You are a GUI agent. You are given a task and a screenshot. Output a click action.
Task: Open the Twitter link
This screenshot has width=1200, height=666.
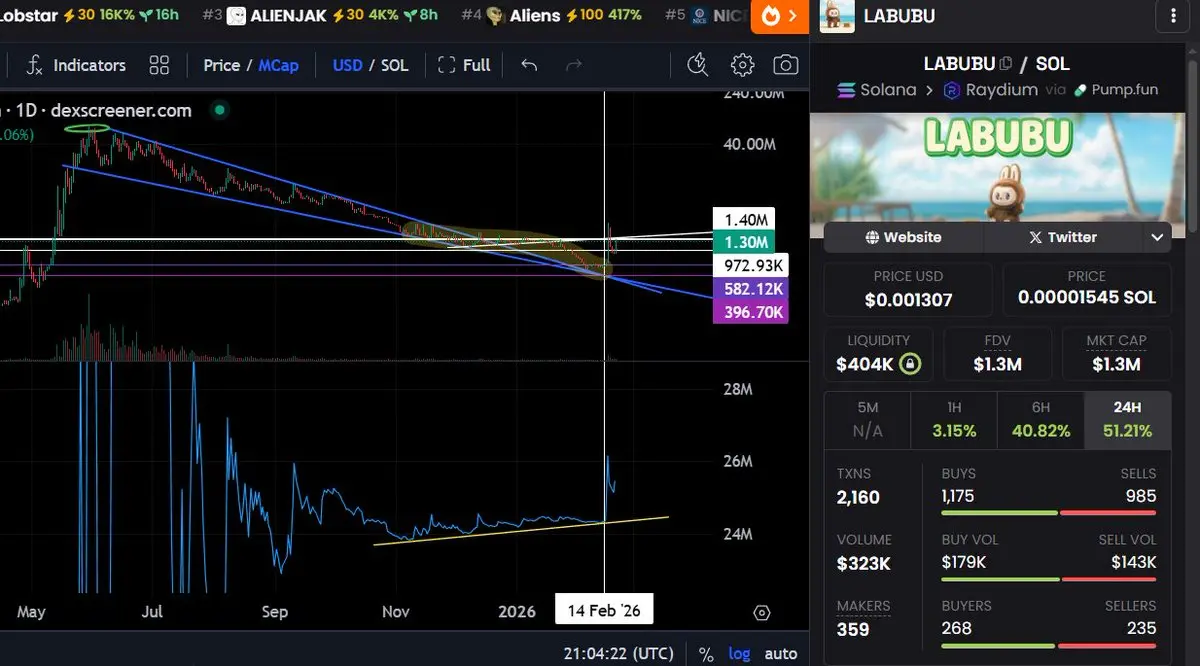point(1063,237)
